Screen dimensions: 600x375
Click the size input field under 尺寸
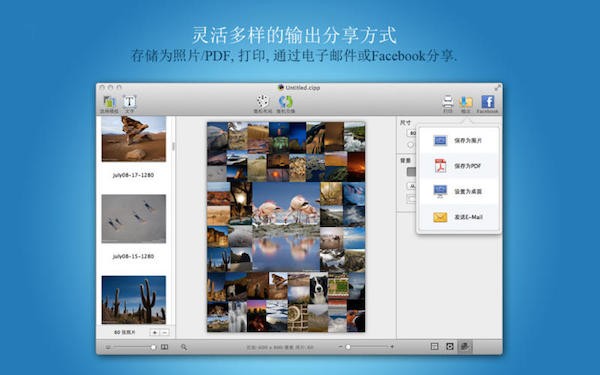click(412, 133)
